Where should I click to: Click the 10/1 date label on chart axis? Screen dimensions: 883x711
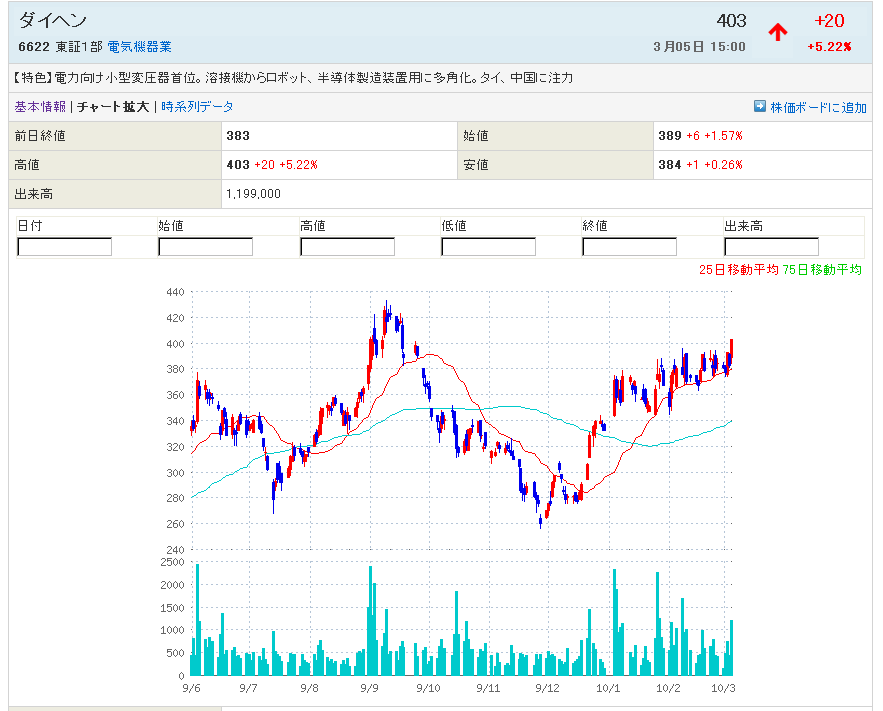click(x=608, y=688)
